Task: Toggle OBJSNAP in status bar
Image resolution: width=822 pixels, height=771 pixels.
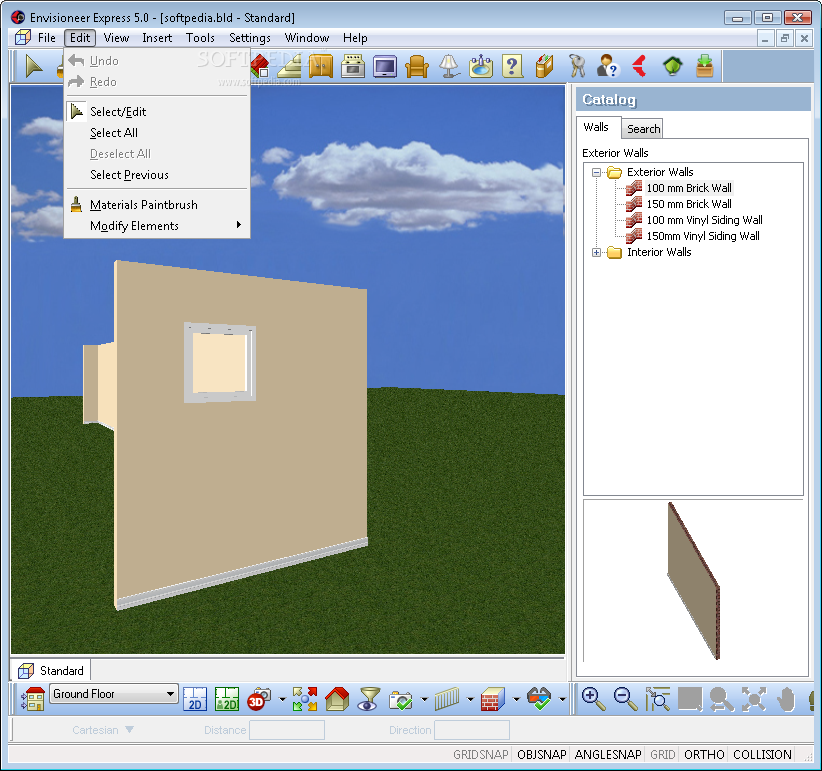Action: (x=542, y=754)
